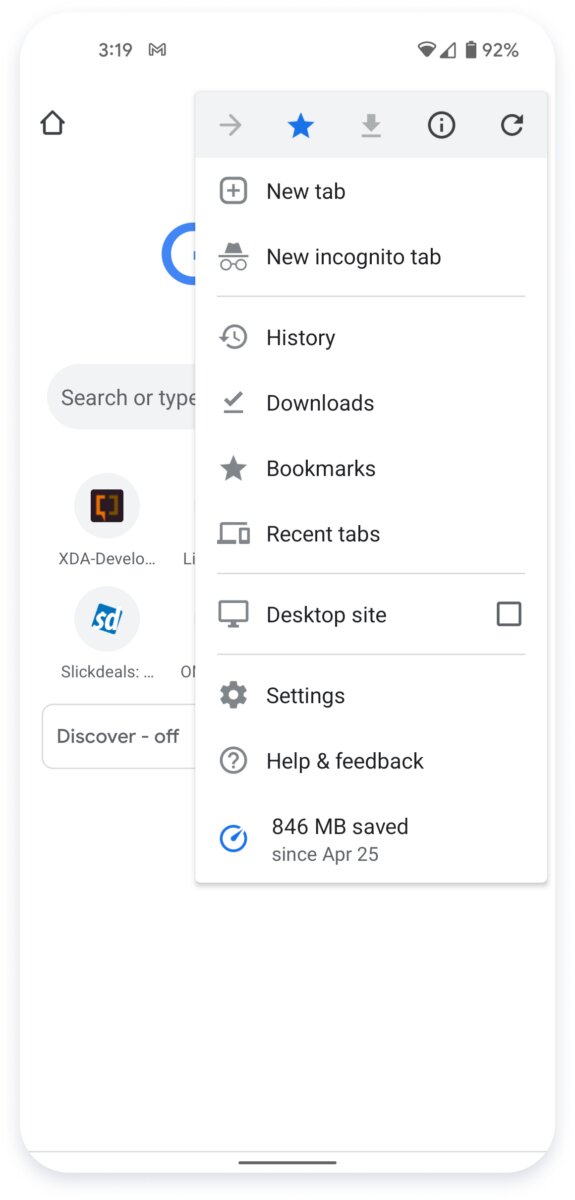
Task: Tap the download page icon
Action: 371,125
